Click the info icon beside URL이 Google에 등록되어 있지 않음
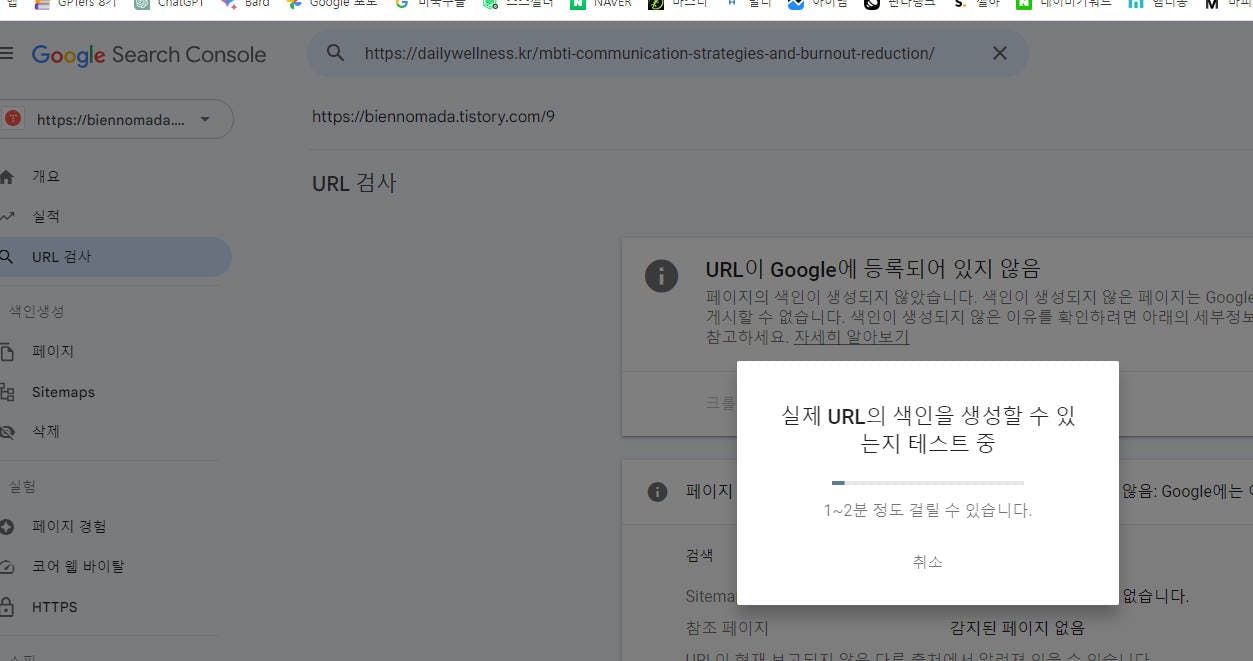 click(x=661, y=275)
